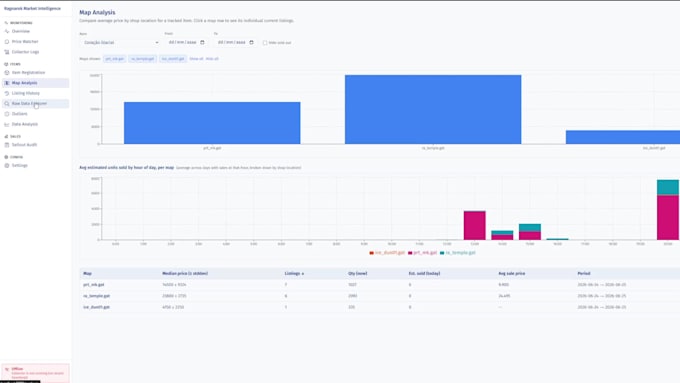
Task: Click the tallest ra_temple.gat bar in the price chart
Action: click(x=433, y=109)
